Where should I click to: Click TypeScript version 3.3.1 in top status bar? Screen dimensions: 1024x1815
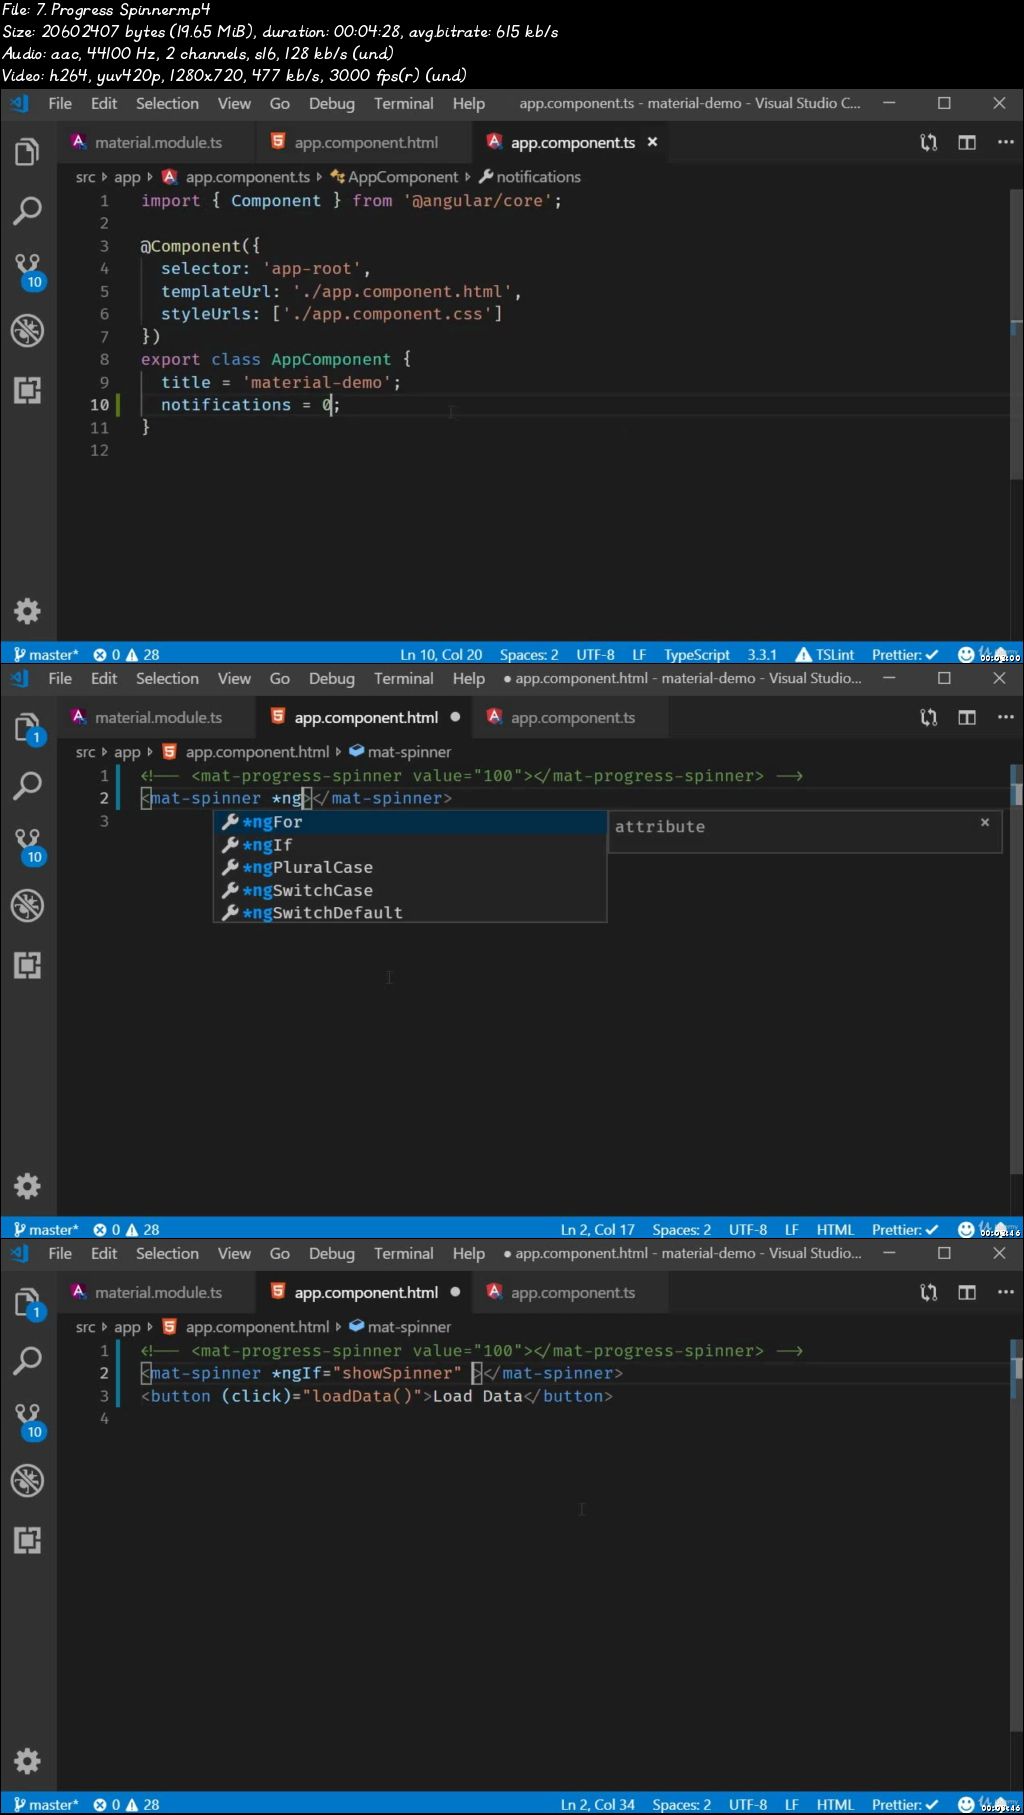(x=762, y=655)
